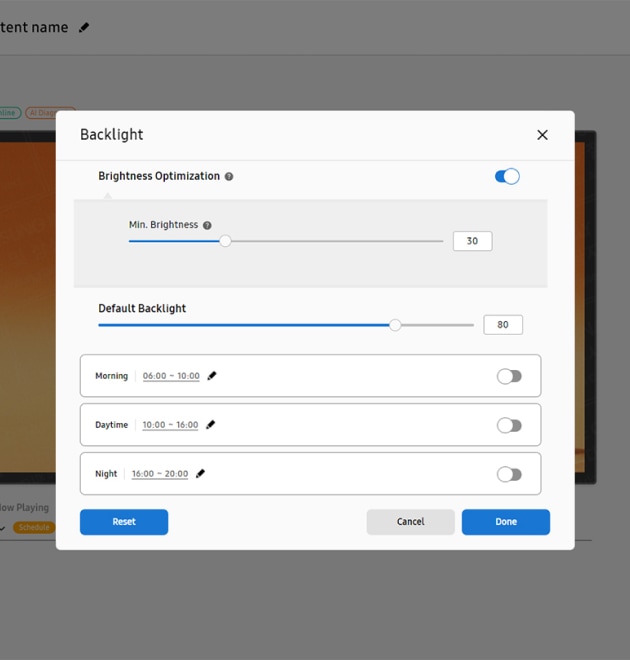Click the Default Backlight value field showing 80
The width and height of the screenshot is (630, 660).
(502, 325)
